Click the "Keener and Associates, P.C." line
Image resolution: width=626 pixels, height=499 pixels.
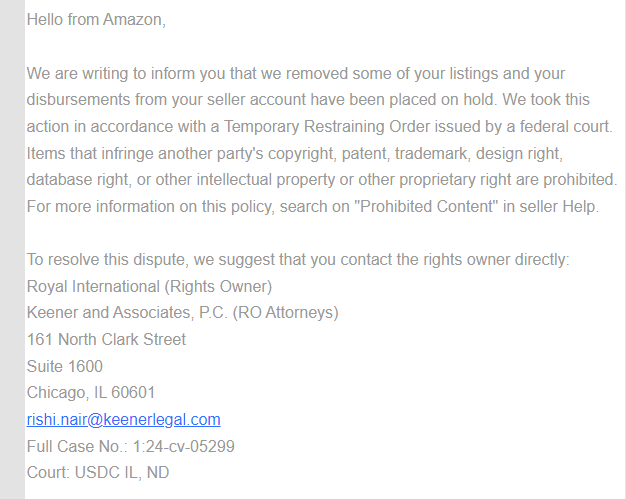click(x=127, y=313)
